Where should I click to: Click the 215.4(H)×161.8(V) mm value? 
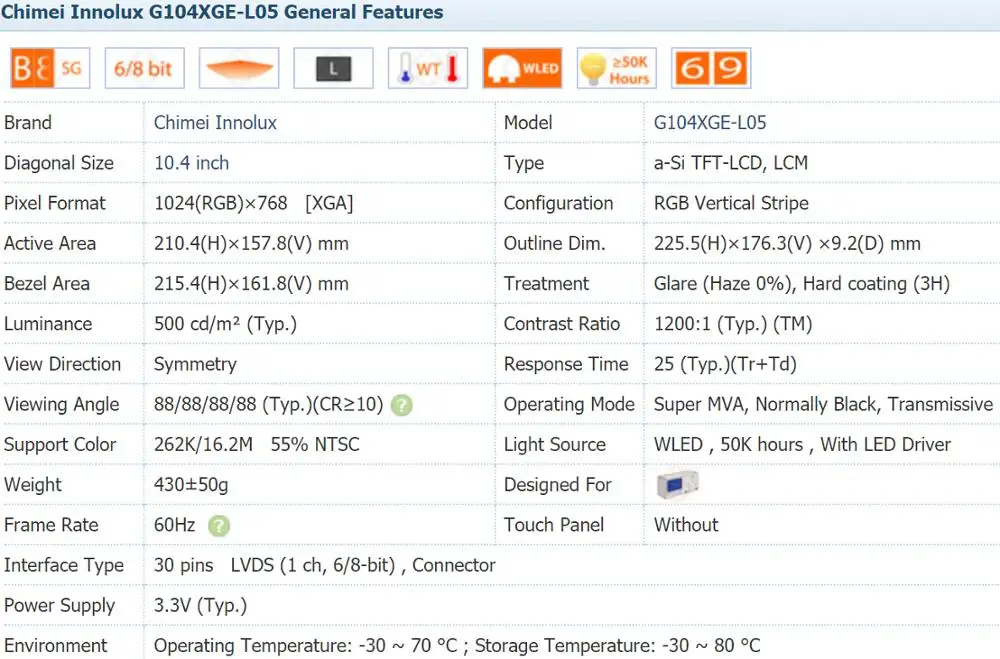click(251, 283)
